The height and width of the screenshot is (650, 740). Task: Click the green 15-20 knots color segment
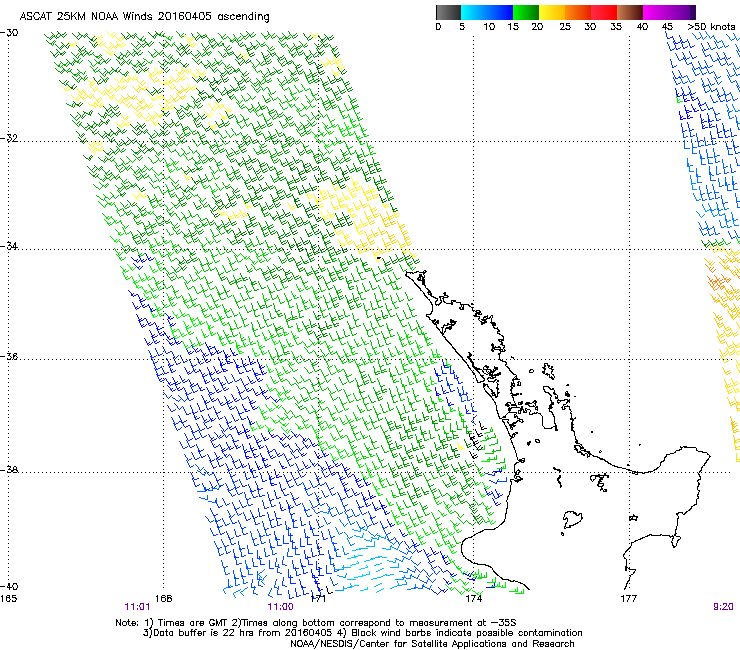click(526, 12)
